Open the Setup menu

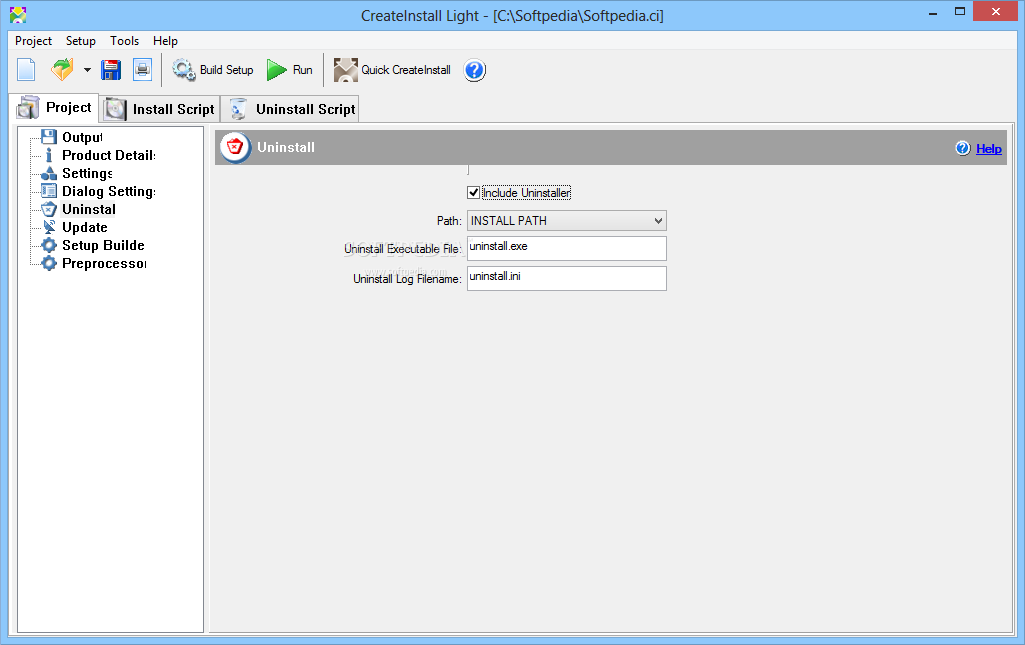tap(80, 41)
